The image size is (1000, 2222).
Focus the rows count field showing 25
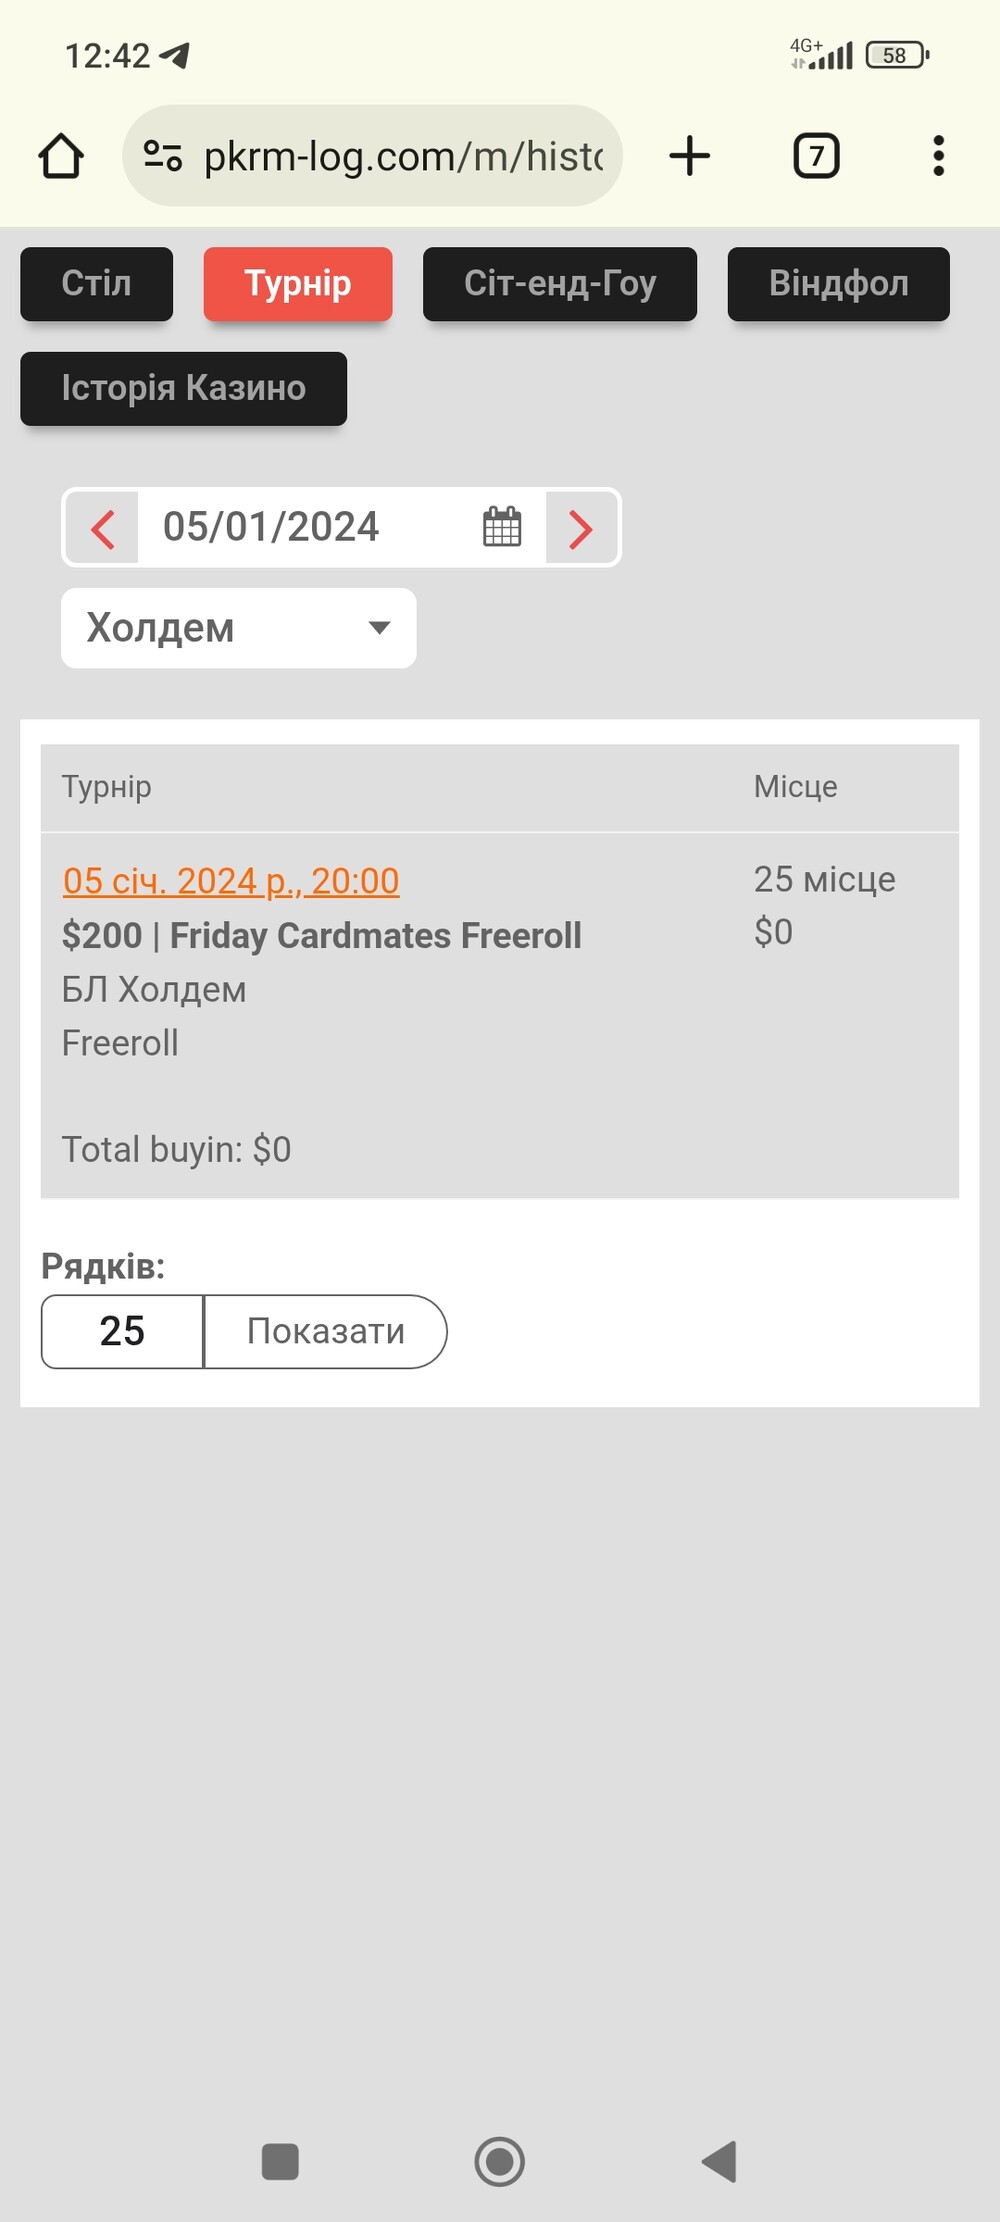tap(122, 1331)
